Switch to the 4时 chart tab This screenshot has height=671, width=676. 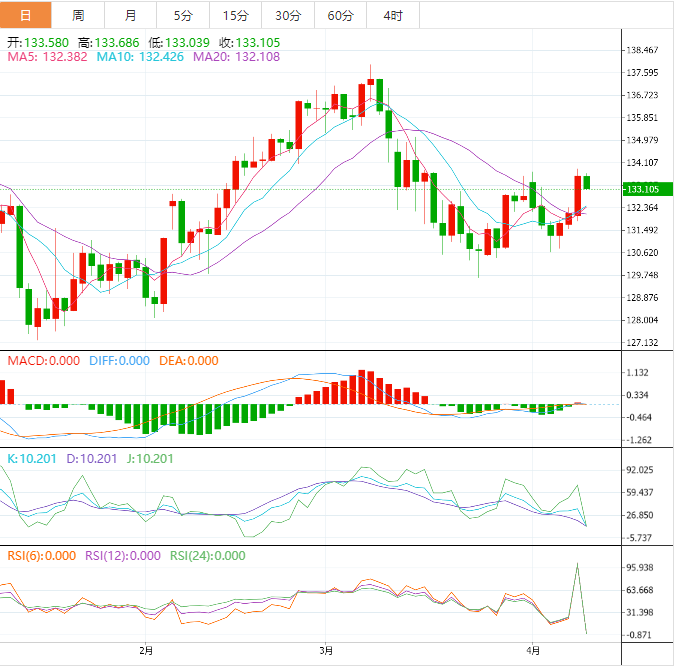(x=393, y=15)
